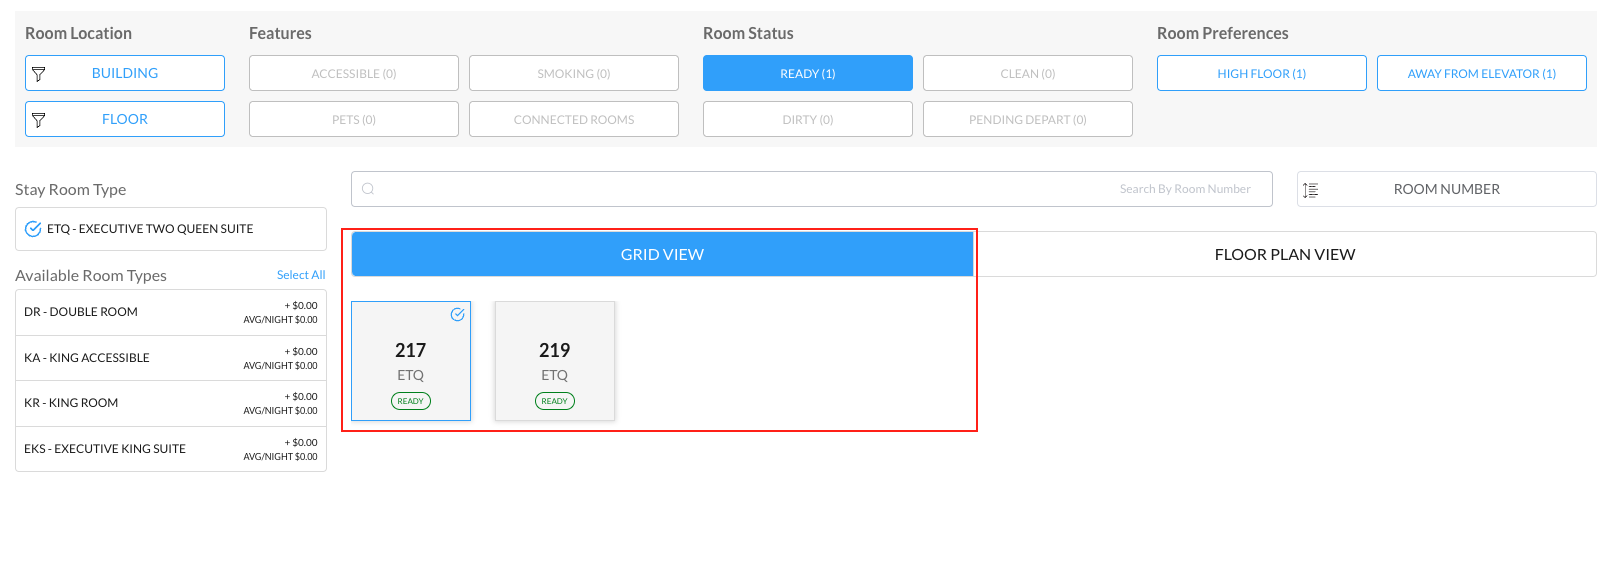The height and width of the screenshot is (562, 1608).
Task: Focus the Search By Room Number field
Action: pyautogui.click(x=811, y=189)
